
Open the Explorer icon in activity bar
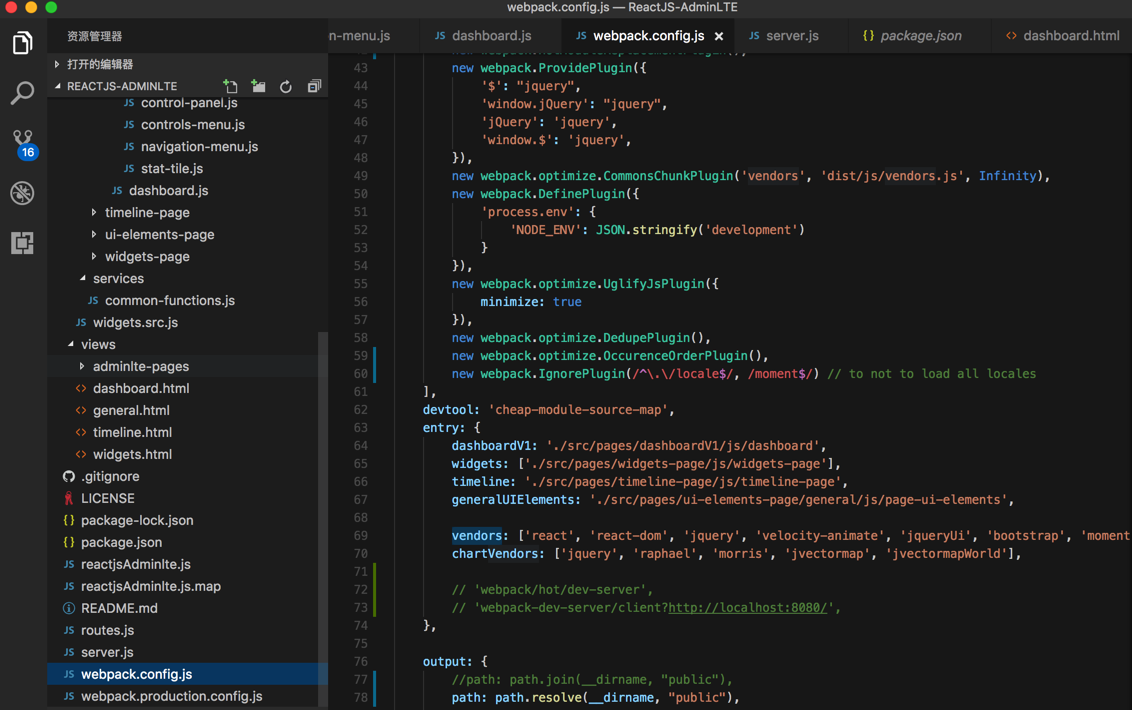pyautogui.click(x=22, y=43)
